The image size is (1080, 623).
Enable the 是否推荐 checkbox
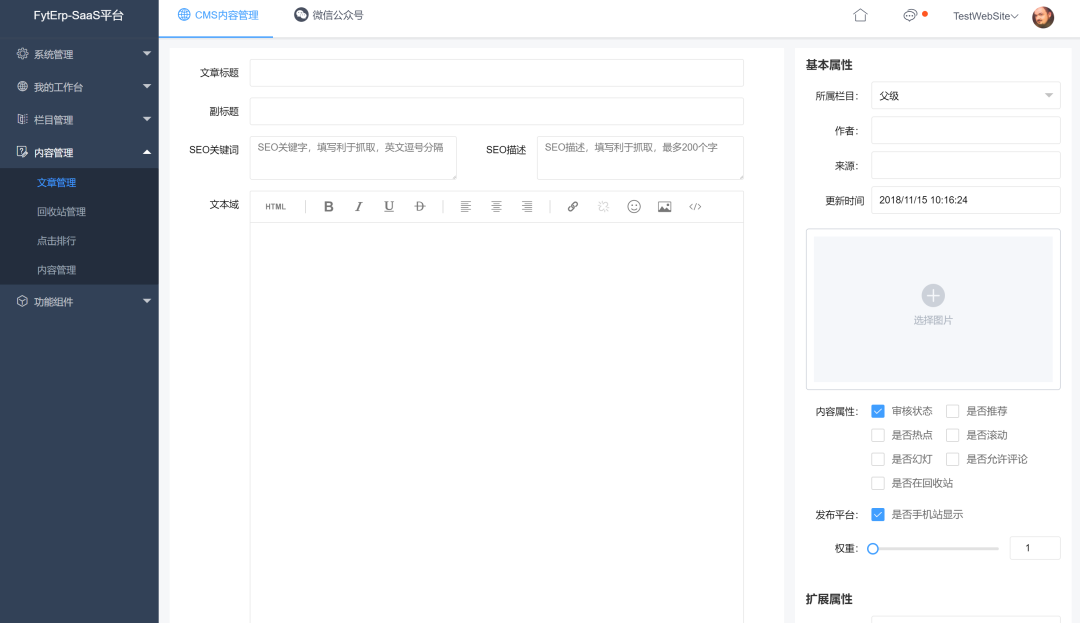point(953,411)
